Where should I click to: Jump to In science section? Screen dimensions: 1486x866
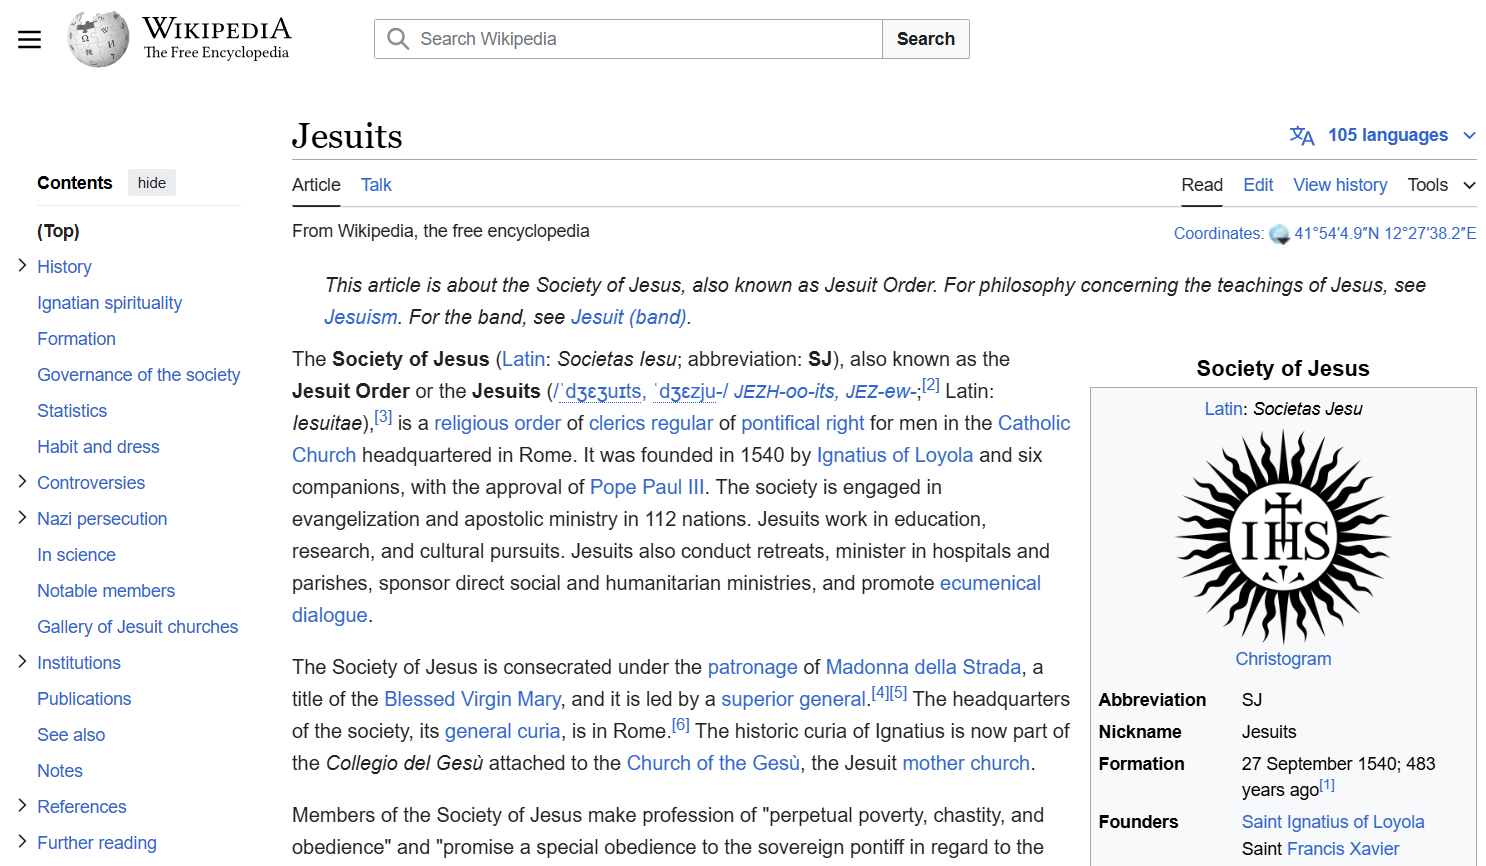tap(76, 555)
